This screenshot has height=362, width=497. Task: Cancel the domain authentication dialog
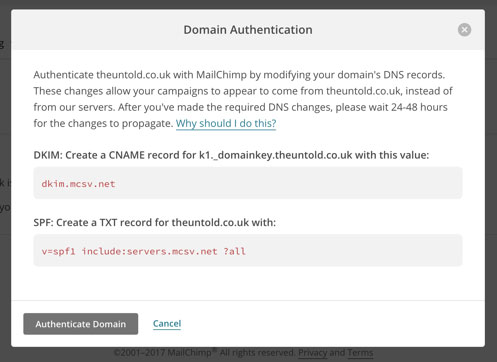tap(167, 323)
